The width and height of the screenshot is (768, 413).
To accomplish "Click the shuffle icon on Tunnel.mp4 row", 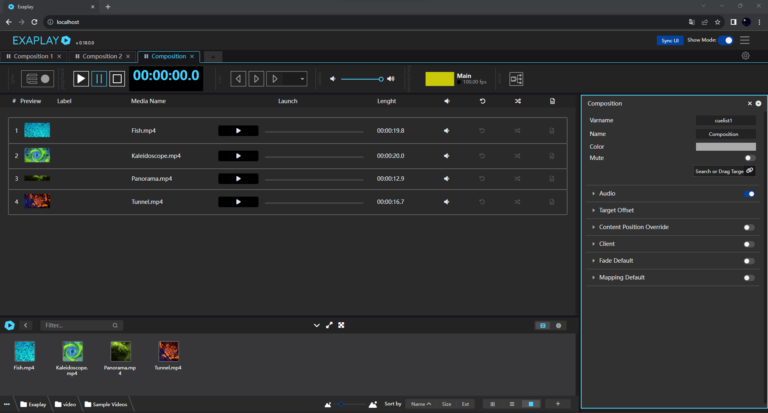I will [x=517, y=202].
